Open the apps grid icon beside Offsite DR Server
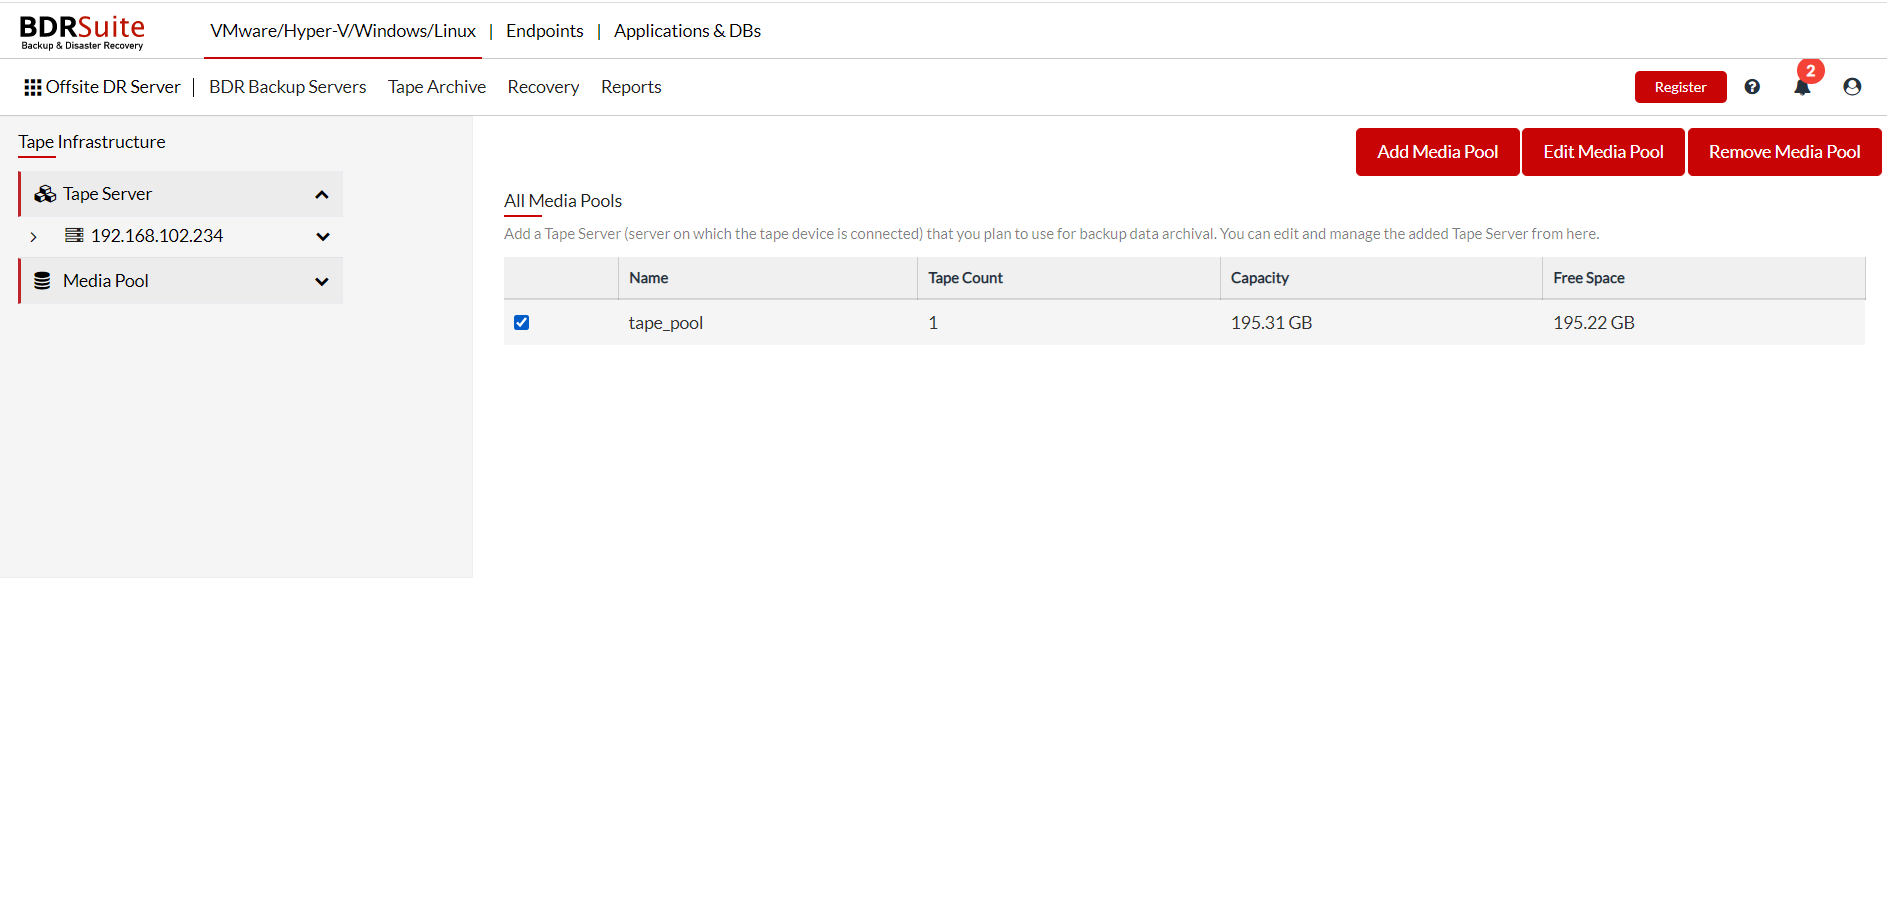 pyautogui.click(x=33, y=88)
